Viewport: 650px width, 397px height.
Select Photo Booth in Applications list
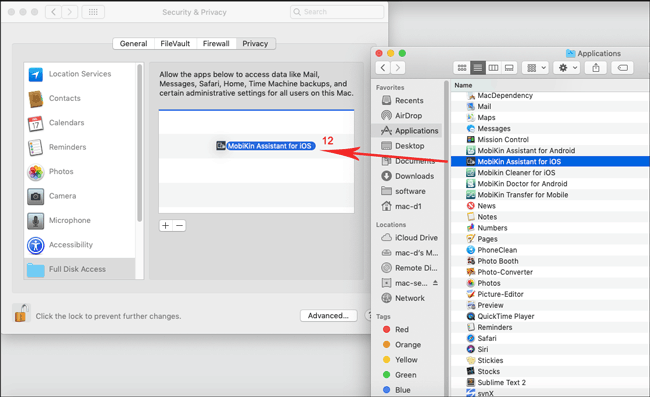point(550,261)
